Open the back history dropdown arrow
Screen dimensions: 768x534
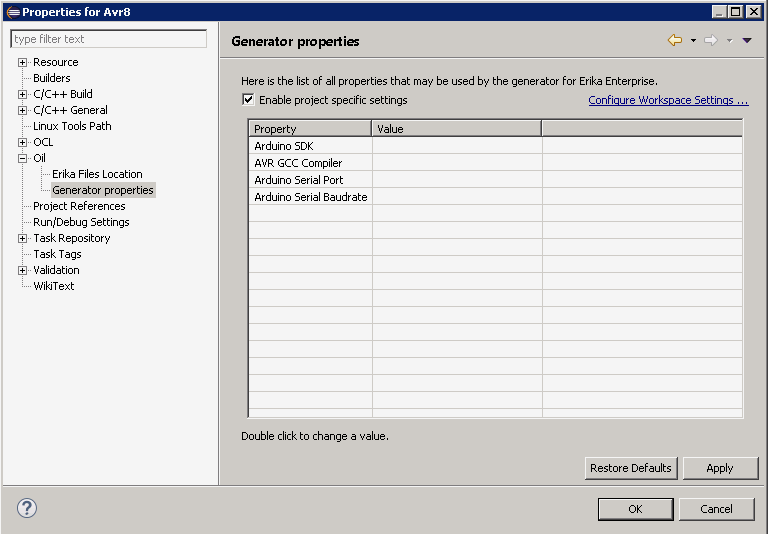[x=693, y=41]
